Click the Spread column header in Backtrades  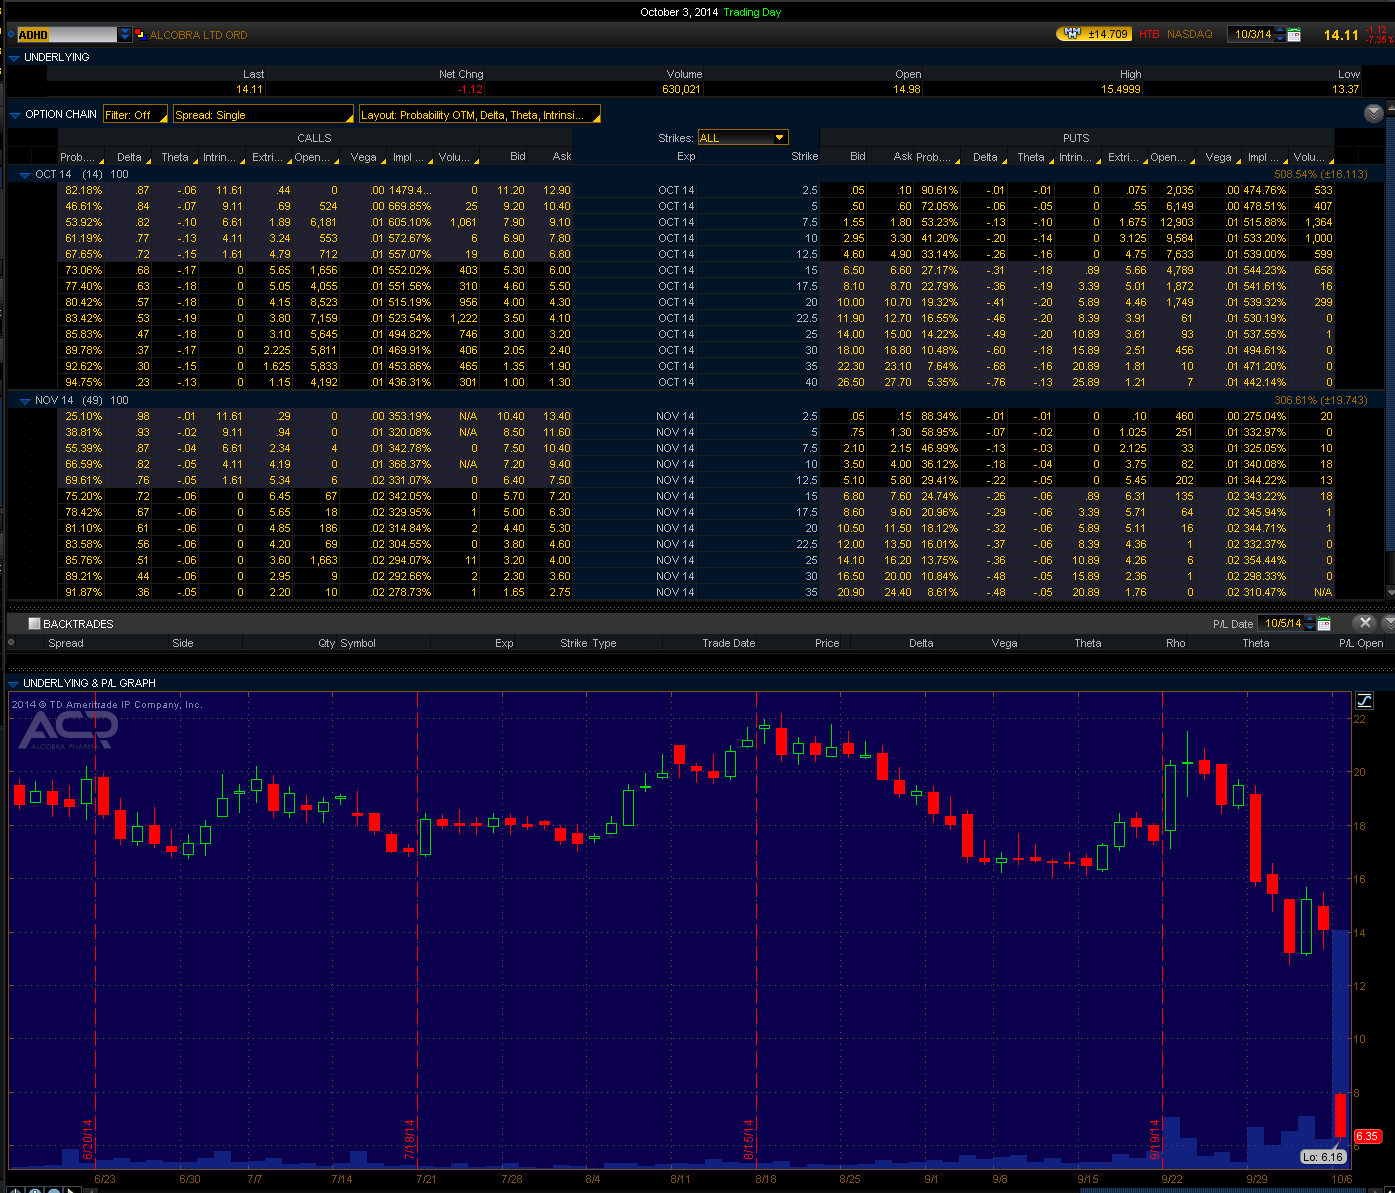coord(66,643)
